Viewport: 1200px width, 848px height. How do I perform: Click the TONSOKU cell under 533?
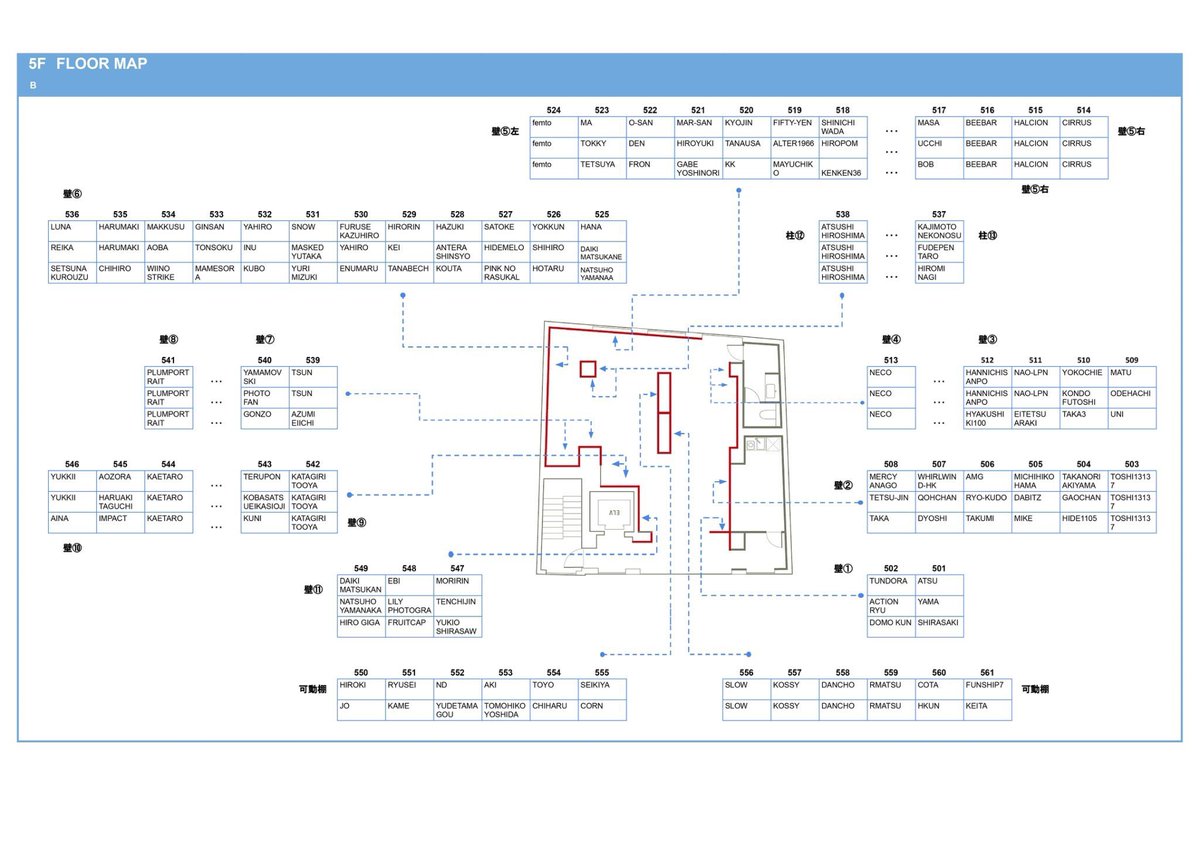[x=217, y=252]
